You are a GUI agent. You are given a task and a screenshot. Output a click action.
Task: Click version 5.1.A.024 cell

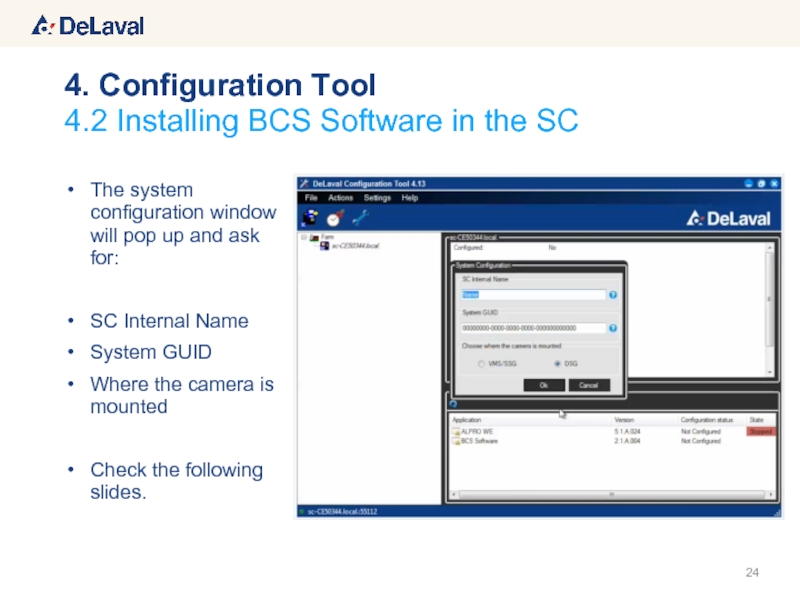pos(627,432)
